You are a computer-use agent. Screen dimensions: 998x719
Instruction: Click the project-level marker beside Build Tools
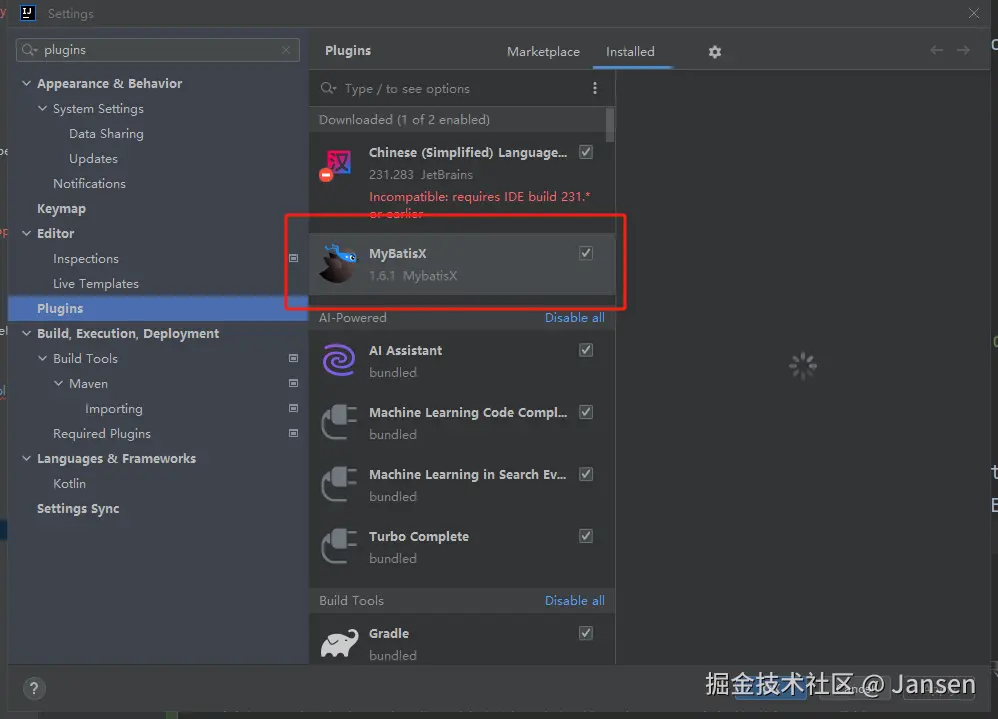293,358
